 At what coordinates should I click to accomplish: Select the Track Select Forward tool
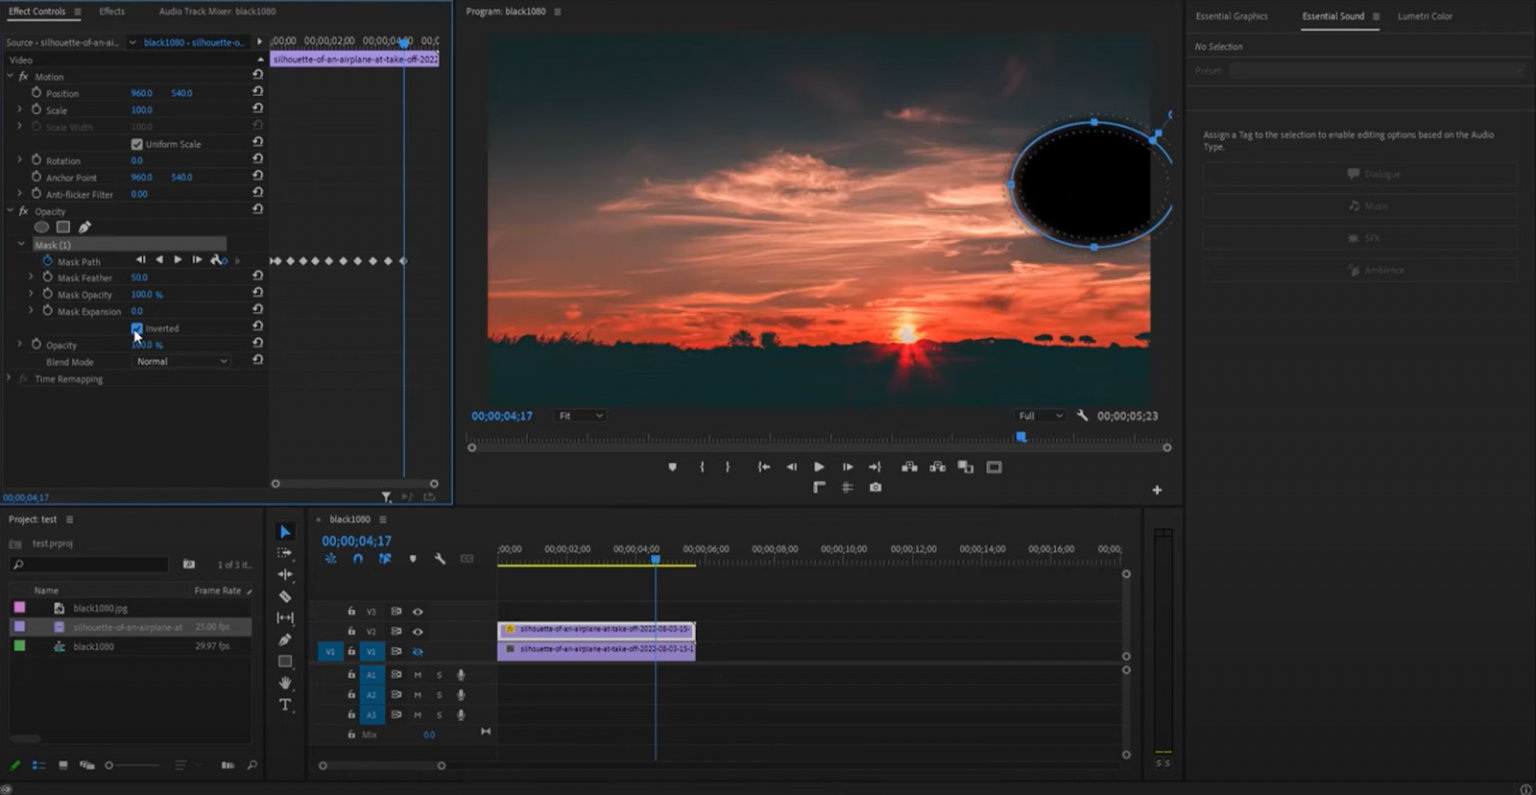285,553
